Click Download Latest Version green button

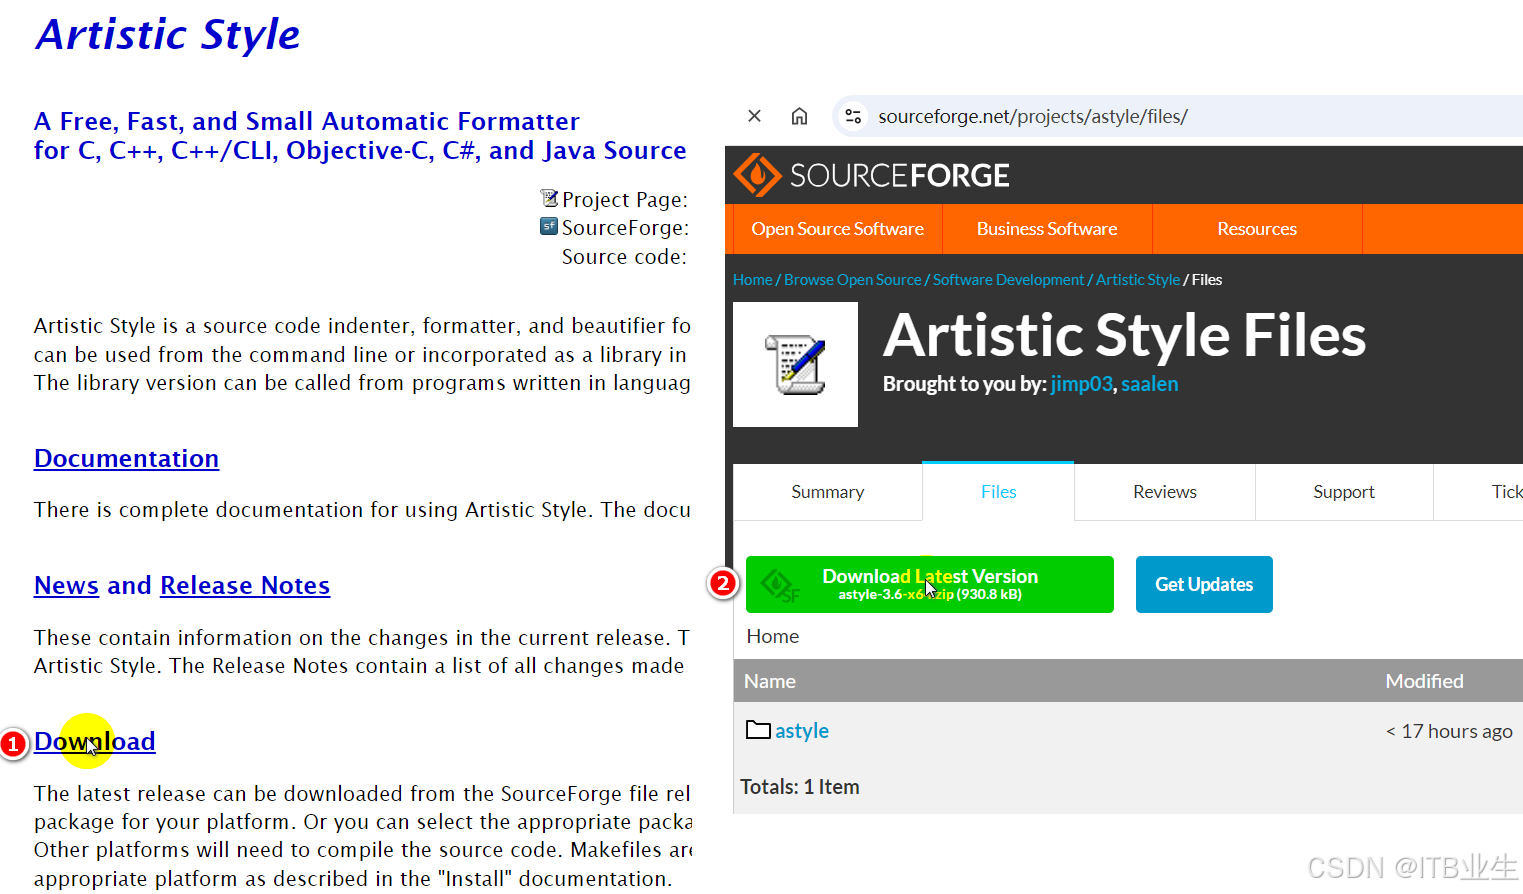click(x=930, y=584)
